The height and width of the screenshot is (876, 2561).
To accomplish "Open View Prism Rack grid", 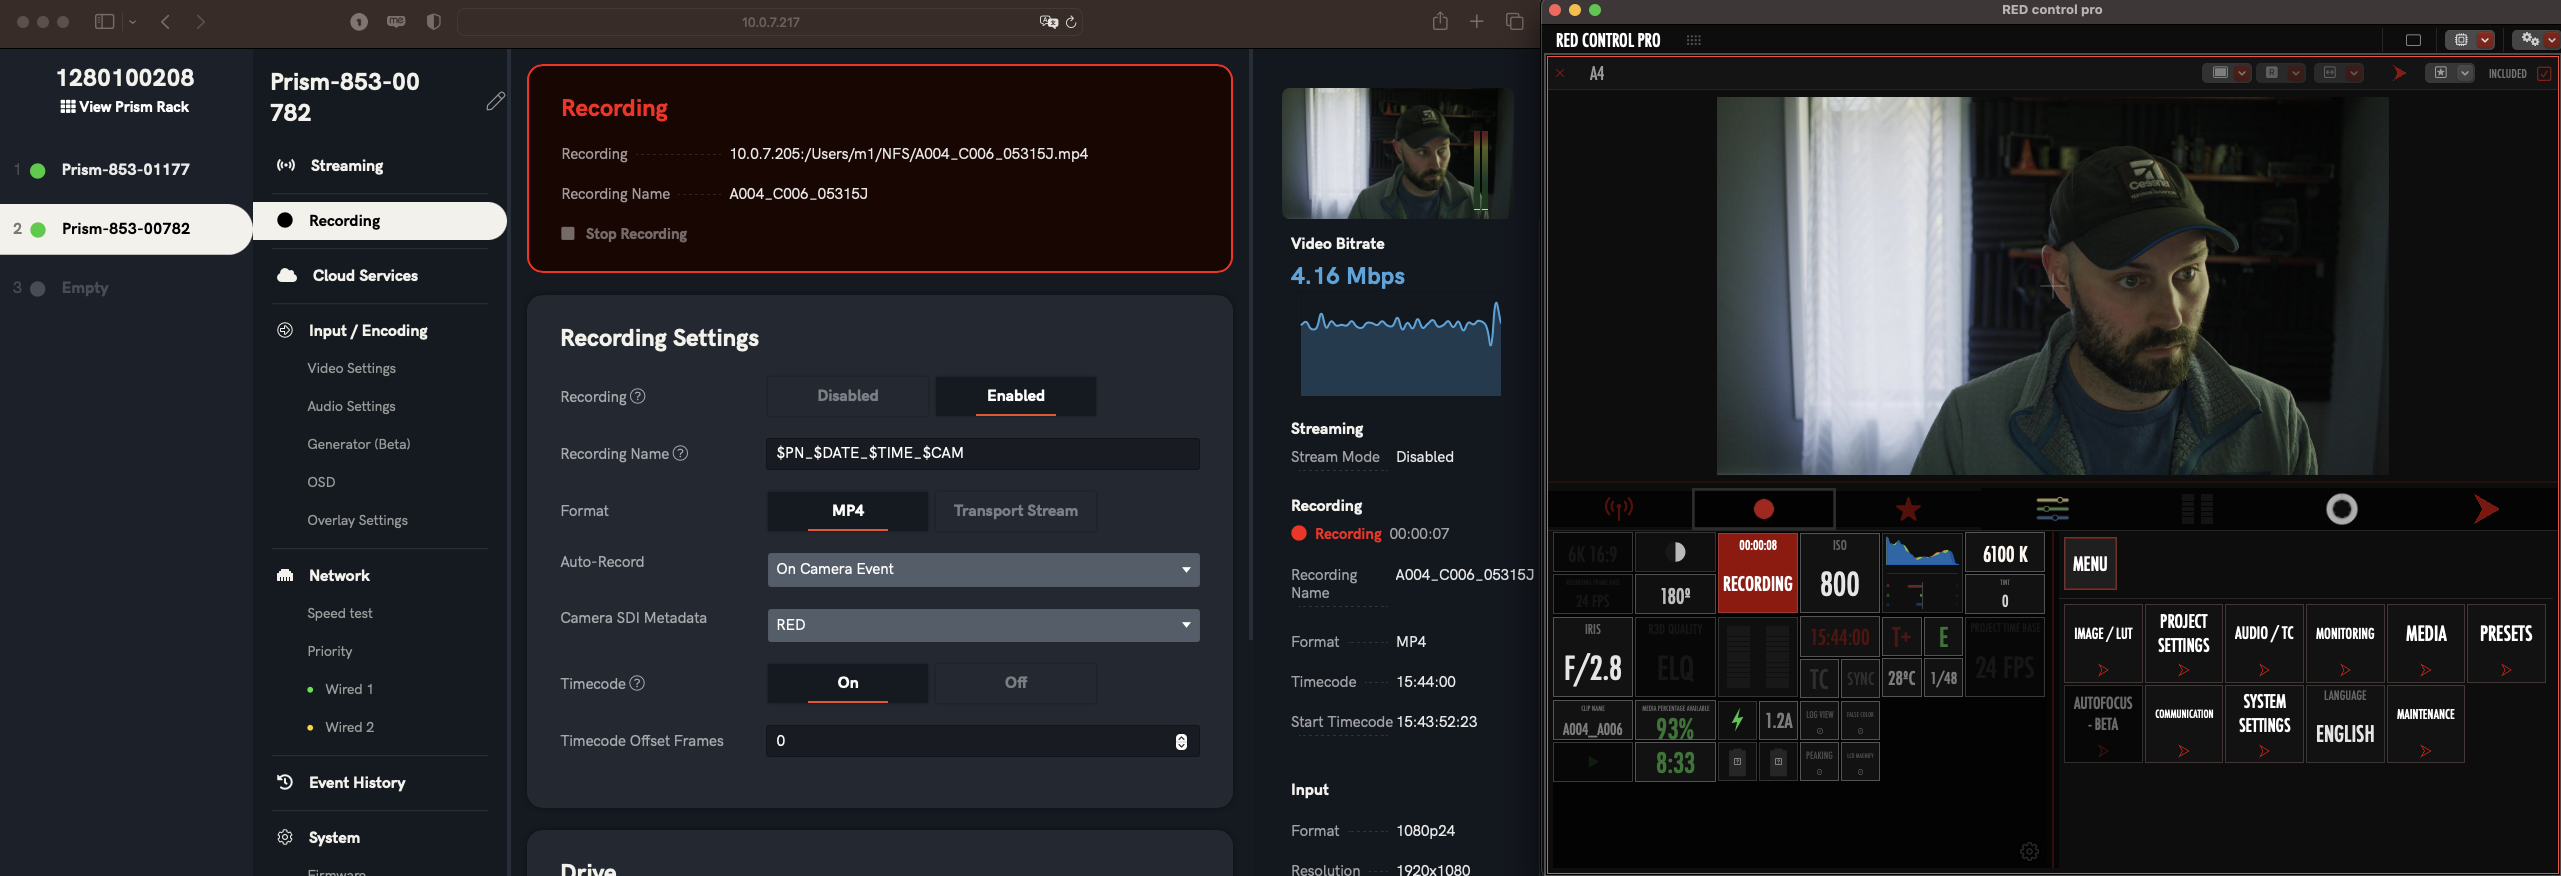I will point(124,107).
